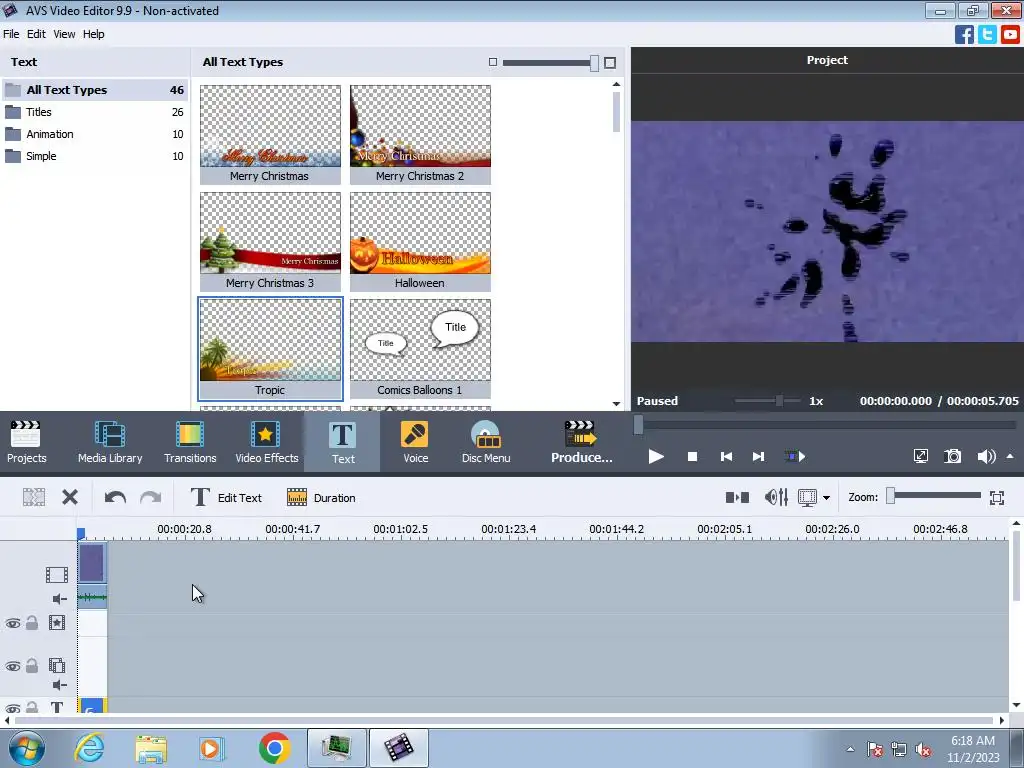Image resolution: width=1024 pixels, height=768 pixels.
Task: Switch to storyboard view icon
Action: 737,498
